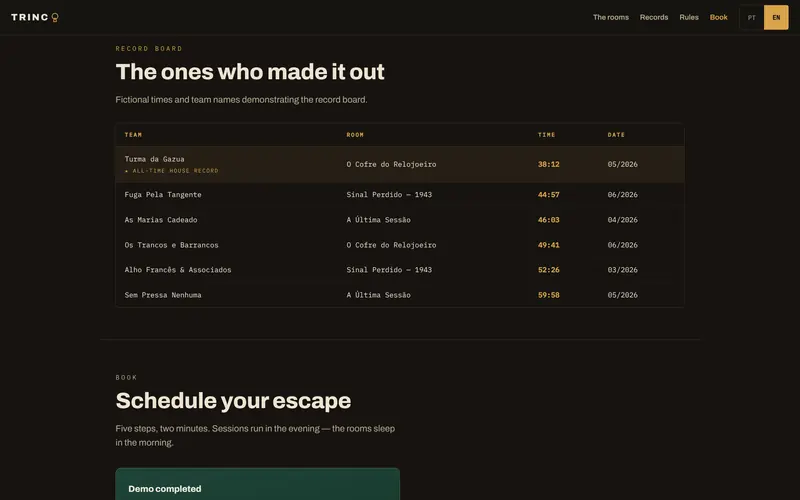This screenshot has height=500, width=800.
Task: Select Os Trancos e Barrancos team
Action: pos(171,245)
